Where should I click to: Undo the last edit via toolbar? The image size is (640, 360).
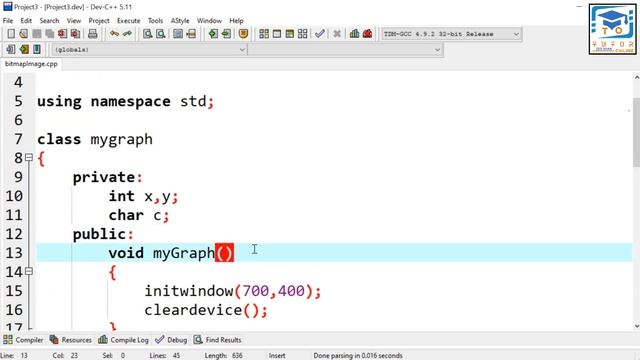[x=114, y=34]
